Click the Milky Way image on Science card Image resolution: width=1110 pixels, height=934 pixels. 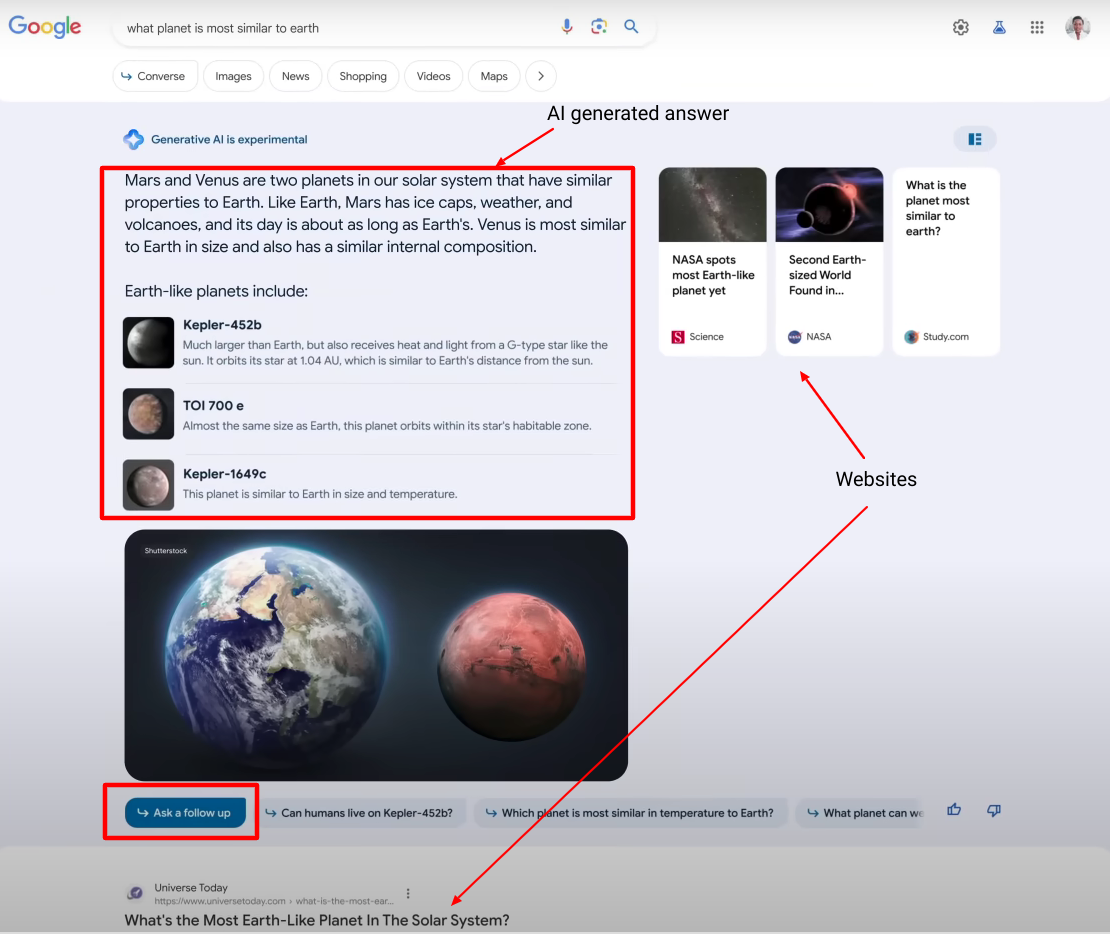pos(713,205)
